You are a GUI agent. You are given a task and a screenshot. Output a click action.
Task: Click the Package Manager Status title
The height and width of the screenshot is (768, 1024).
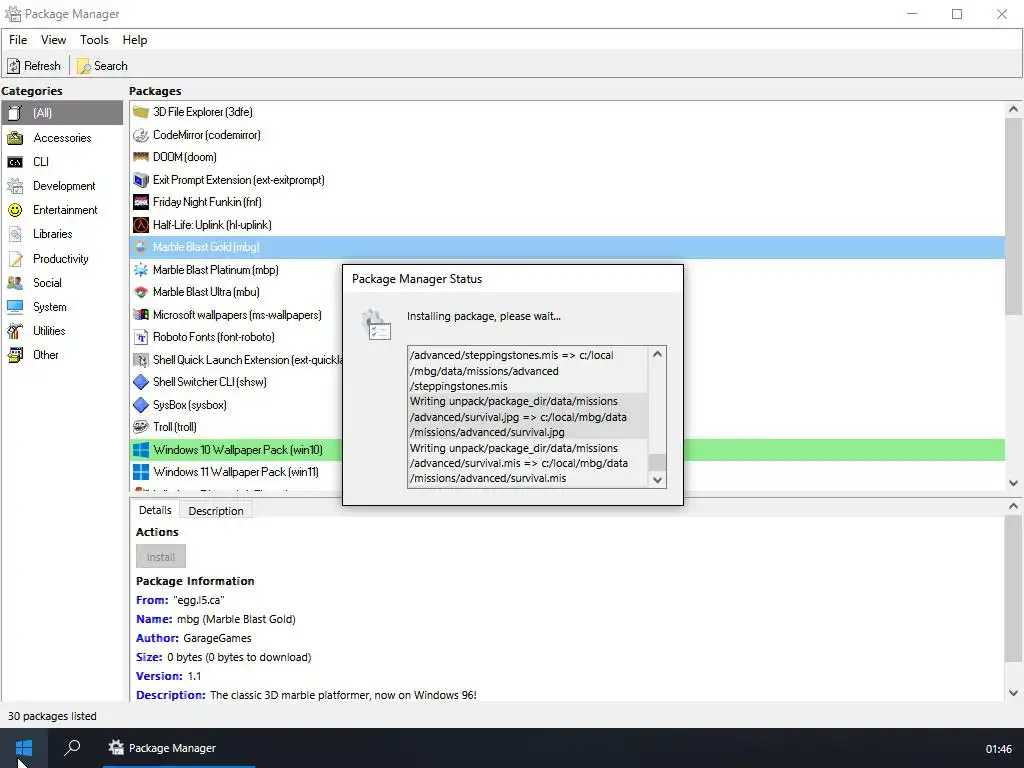[417, 279]
